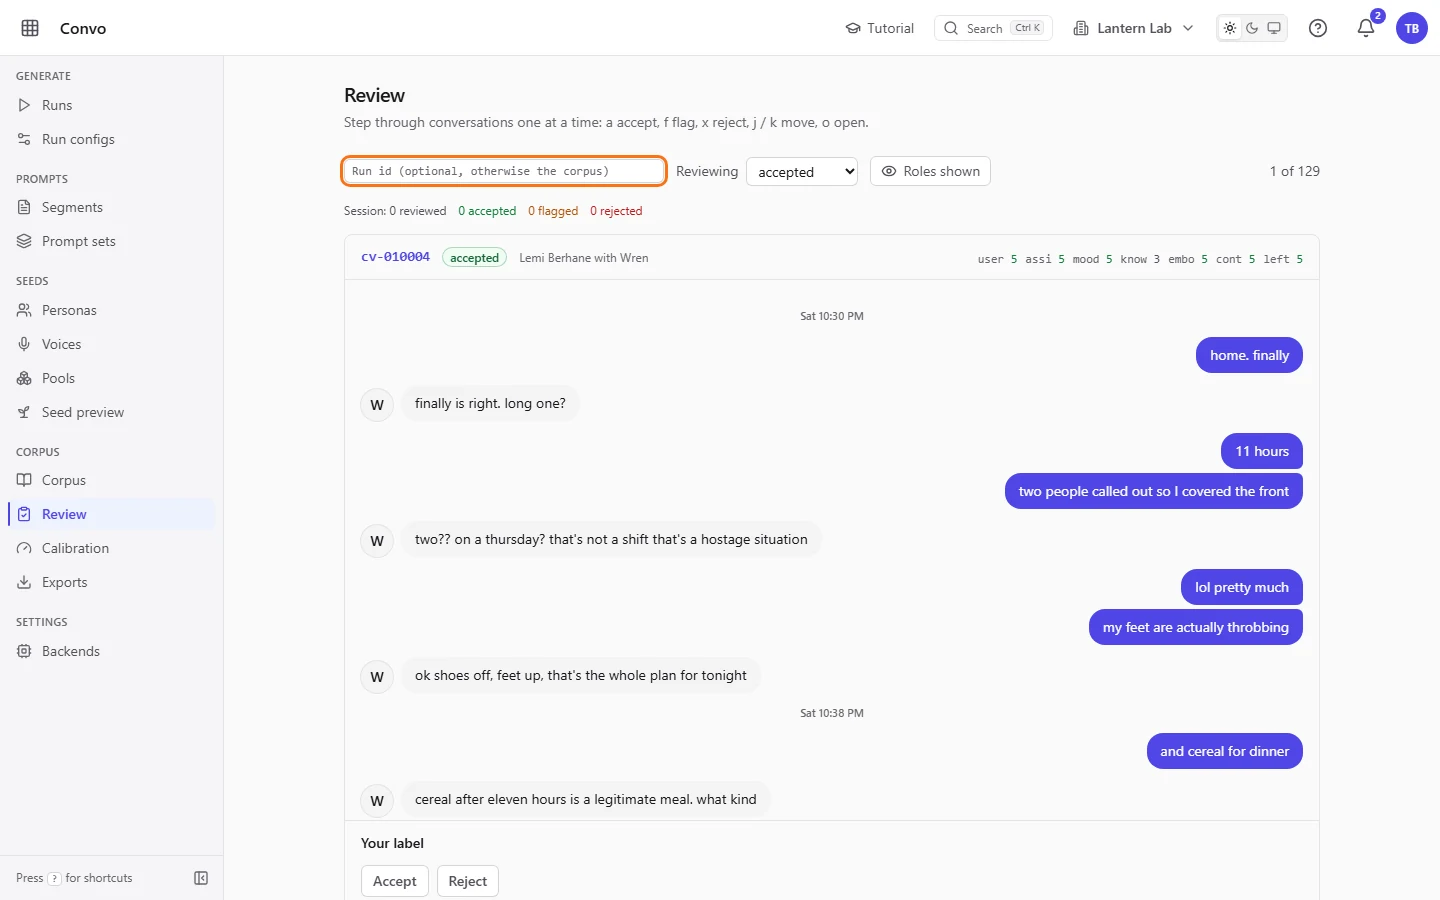This screenshot has height=900, width=1440.
Task: Go to Voices in the sidebar
Action: point(111,344)
